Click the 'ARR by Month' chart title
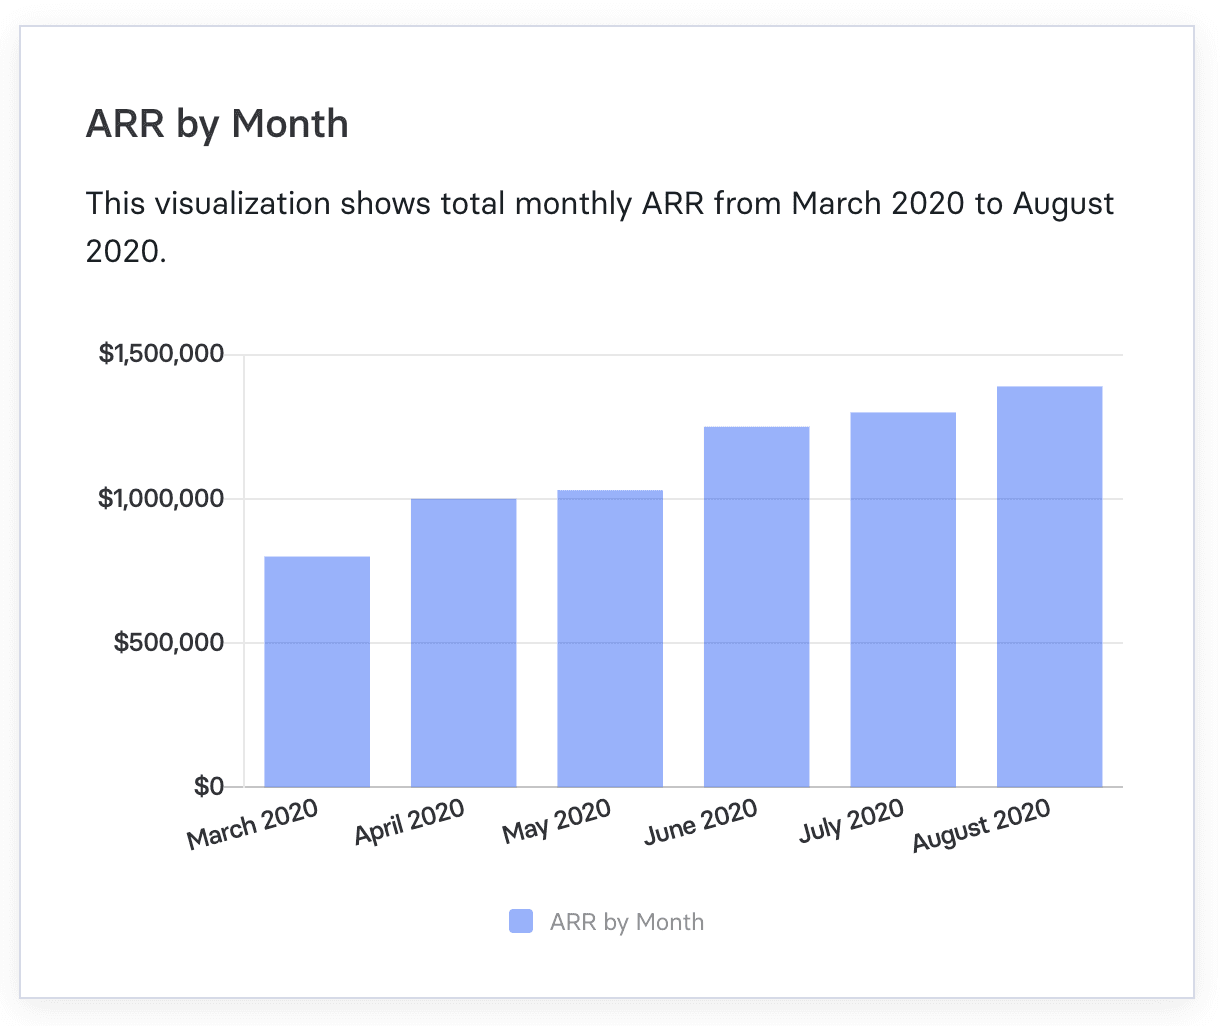 click(x=217, y=124)
